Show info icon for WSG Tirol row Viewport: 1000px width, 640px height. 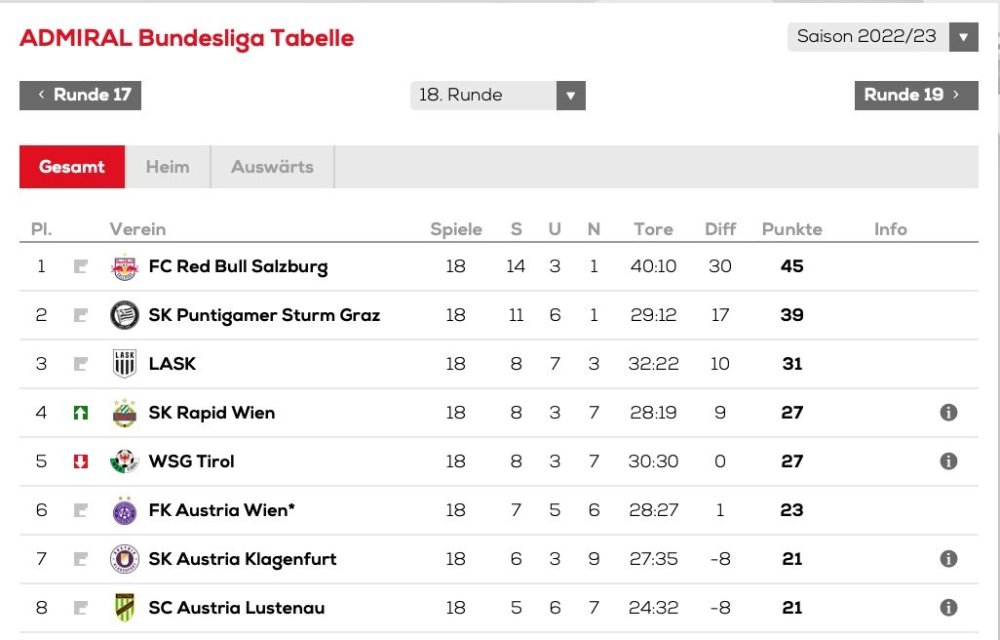948,462
